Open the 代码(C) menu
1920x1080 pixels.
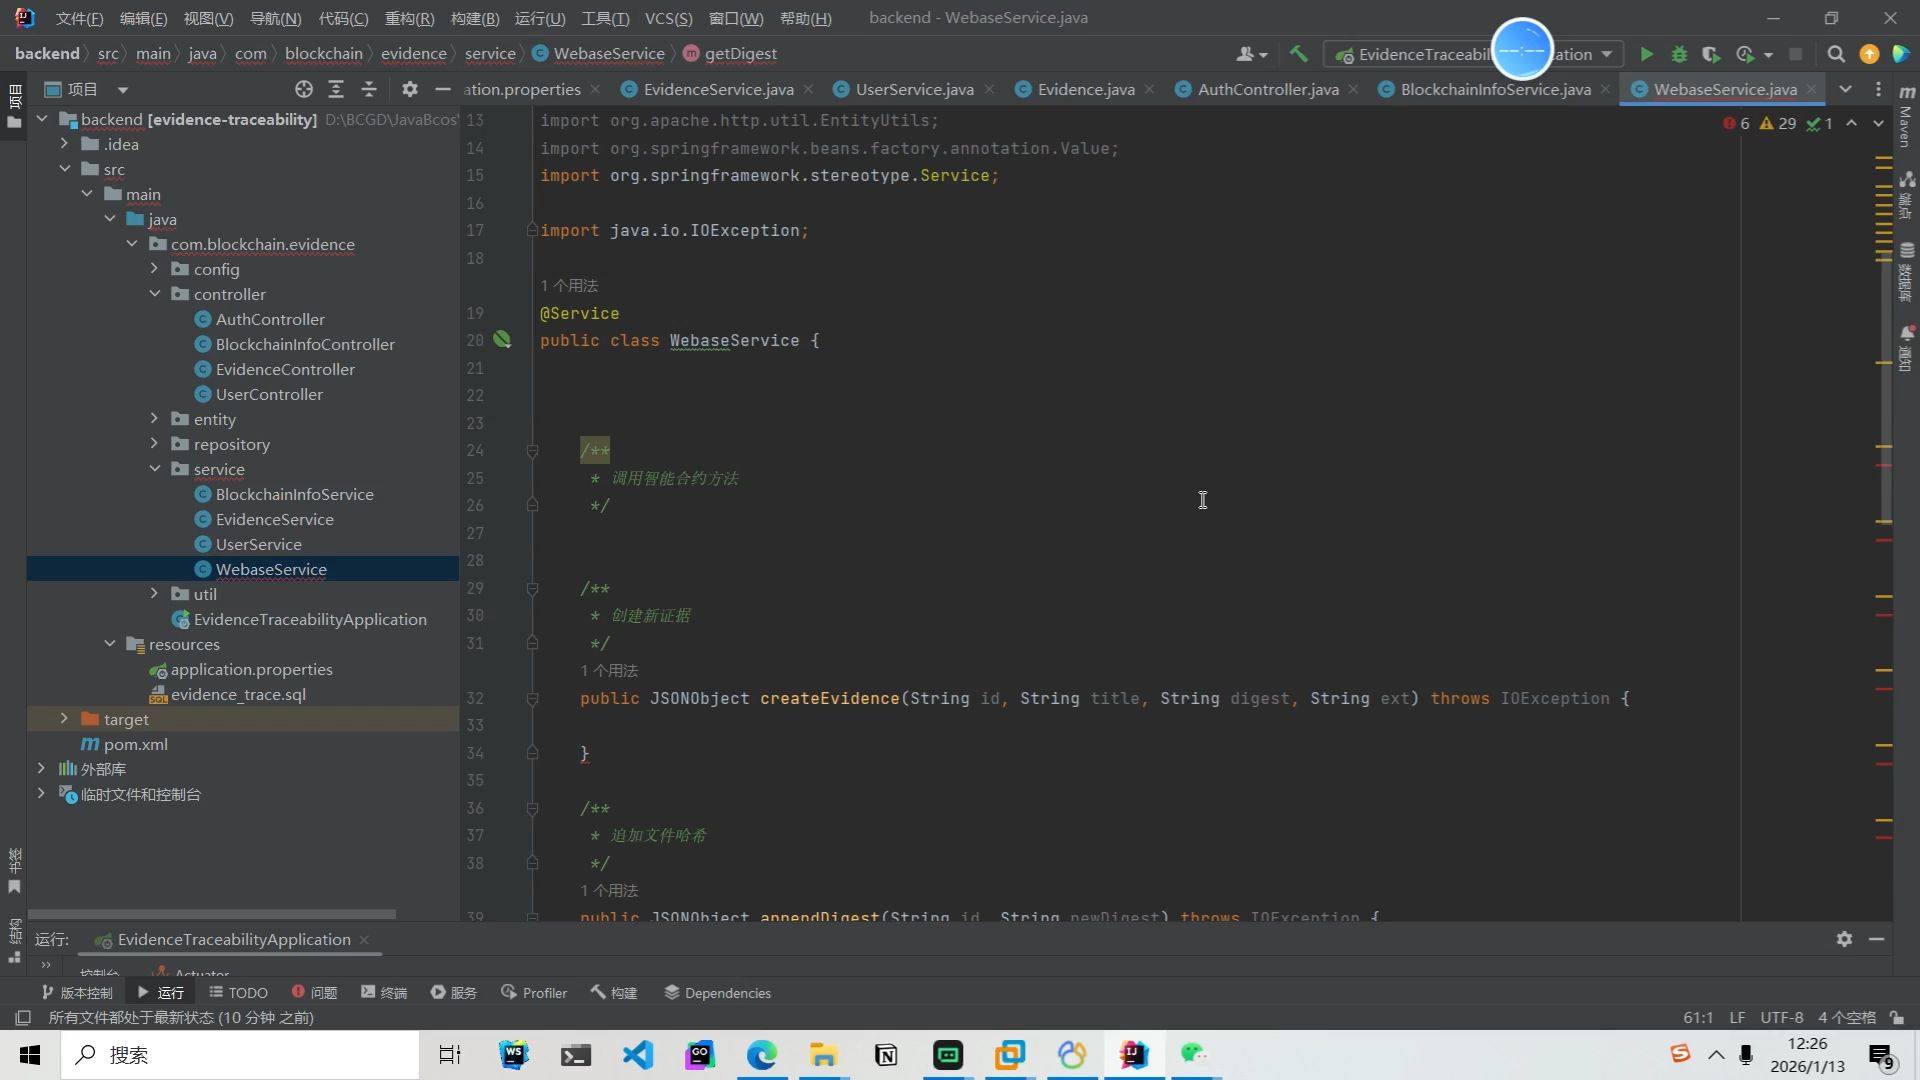tap(343, 18)
